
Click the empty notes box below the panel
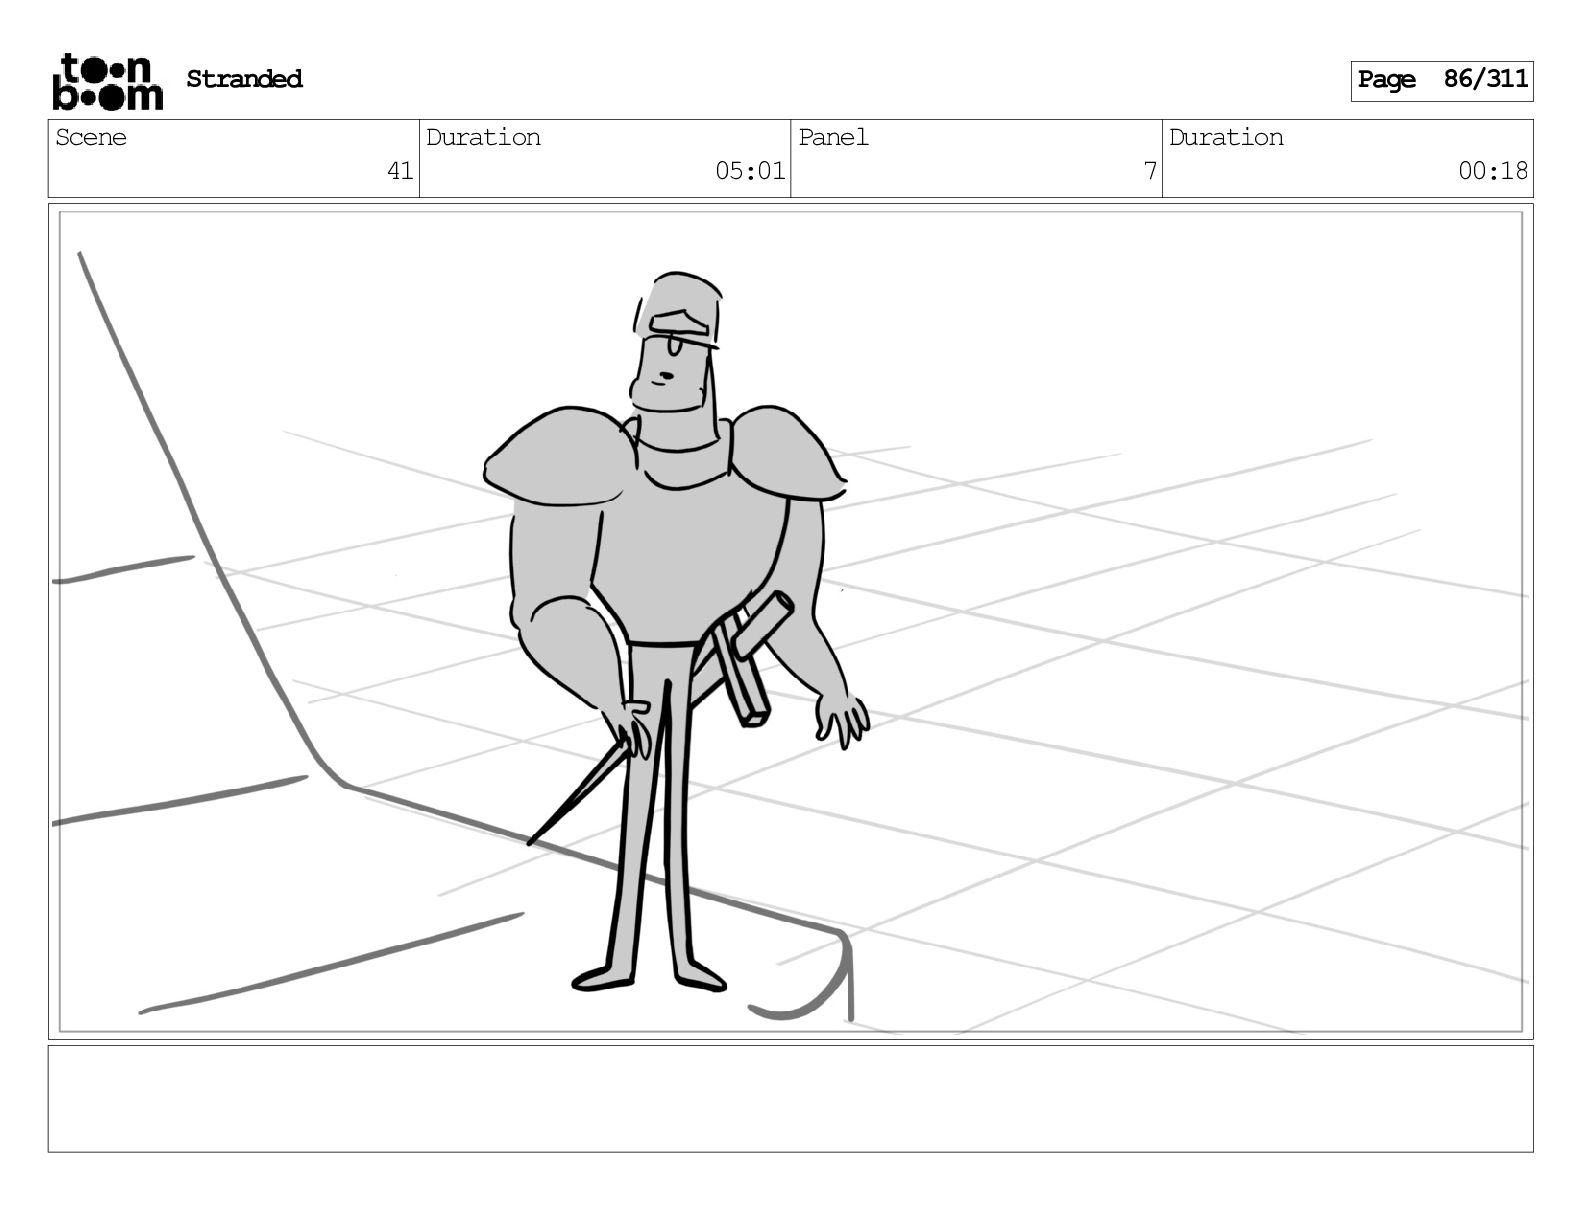point(790,1098)
